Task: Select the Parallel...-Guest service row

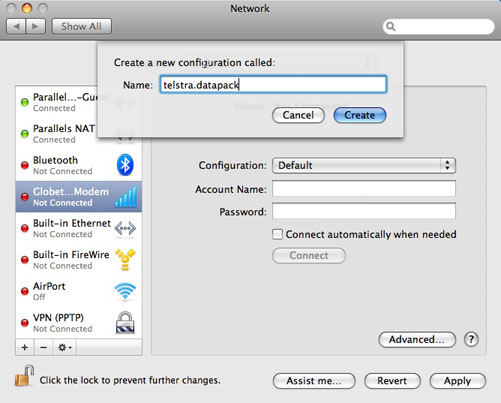Action: tap(57, 102)
